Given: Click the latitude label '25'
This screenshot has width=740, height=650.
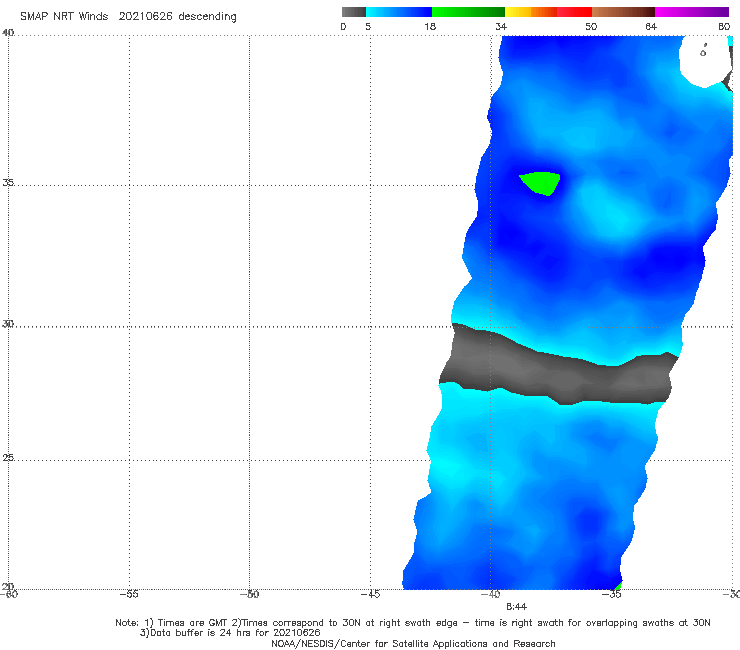Looking at the screenshot, I should pos(8,458).
